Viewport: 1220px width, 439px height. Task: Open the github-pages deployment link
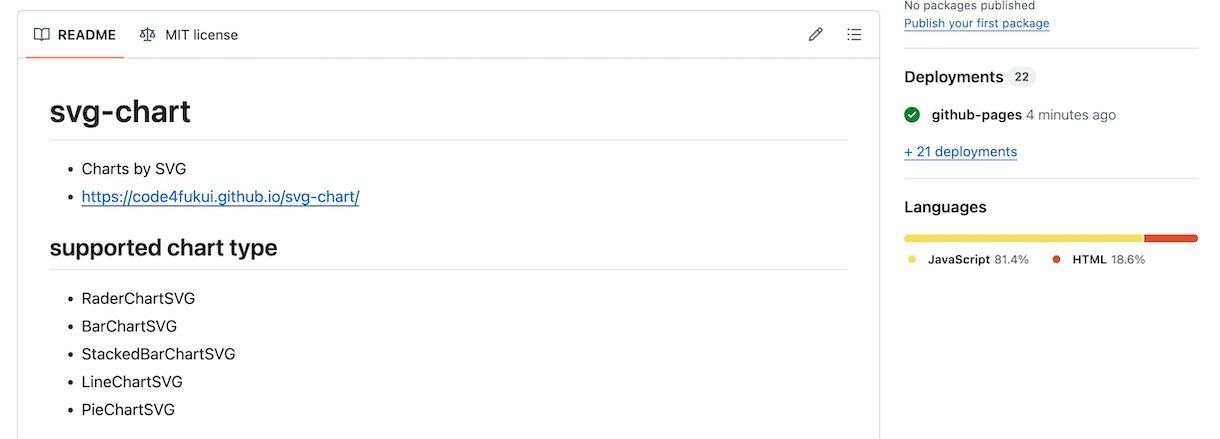pyautogui.click(x=977, y=115)
